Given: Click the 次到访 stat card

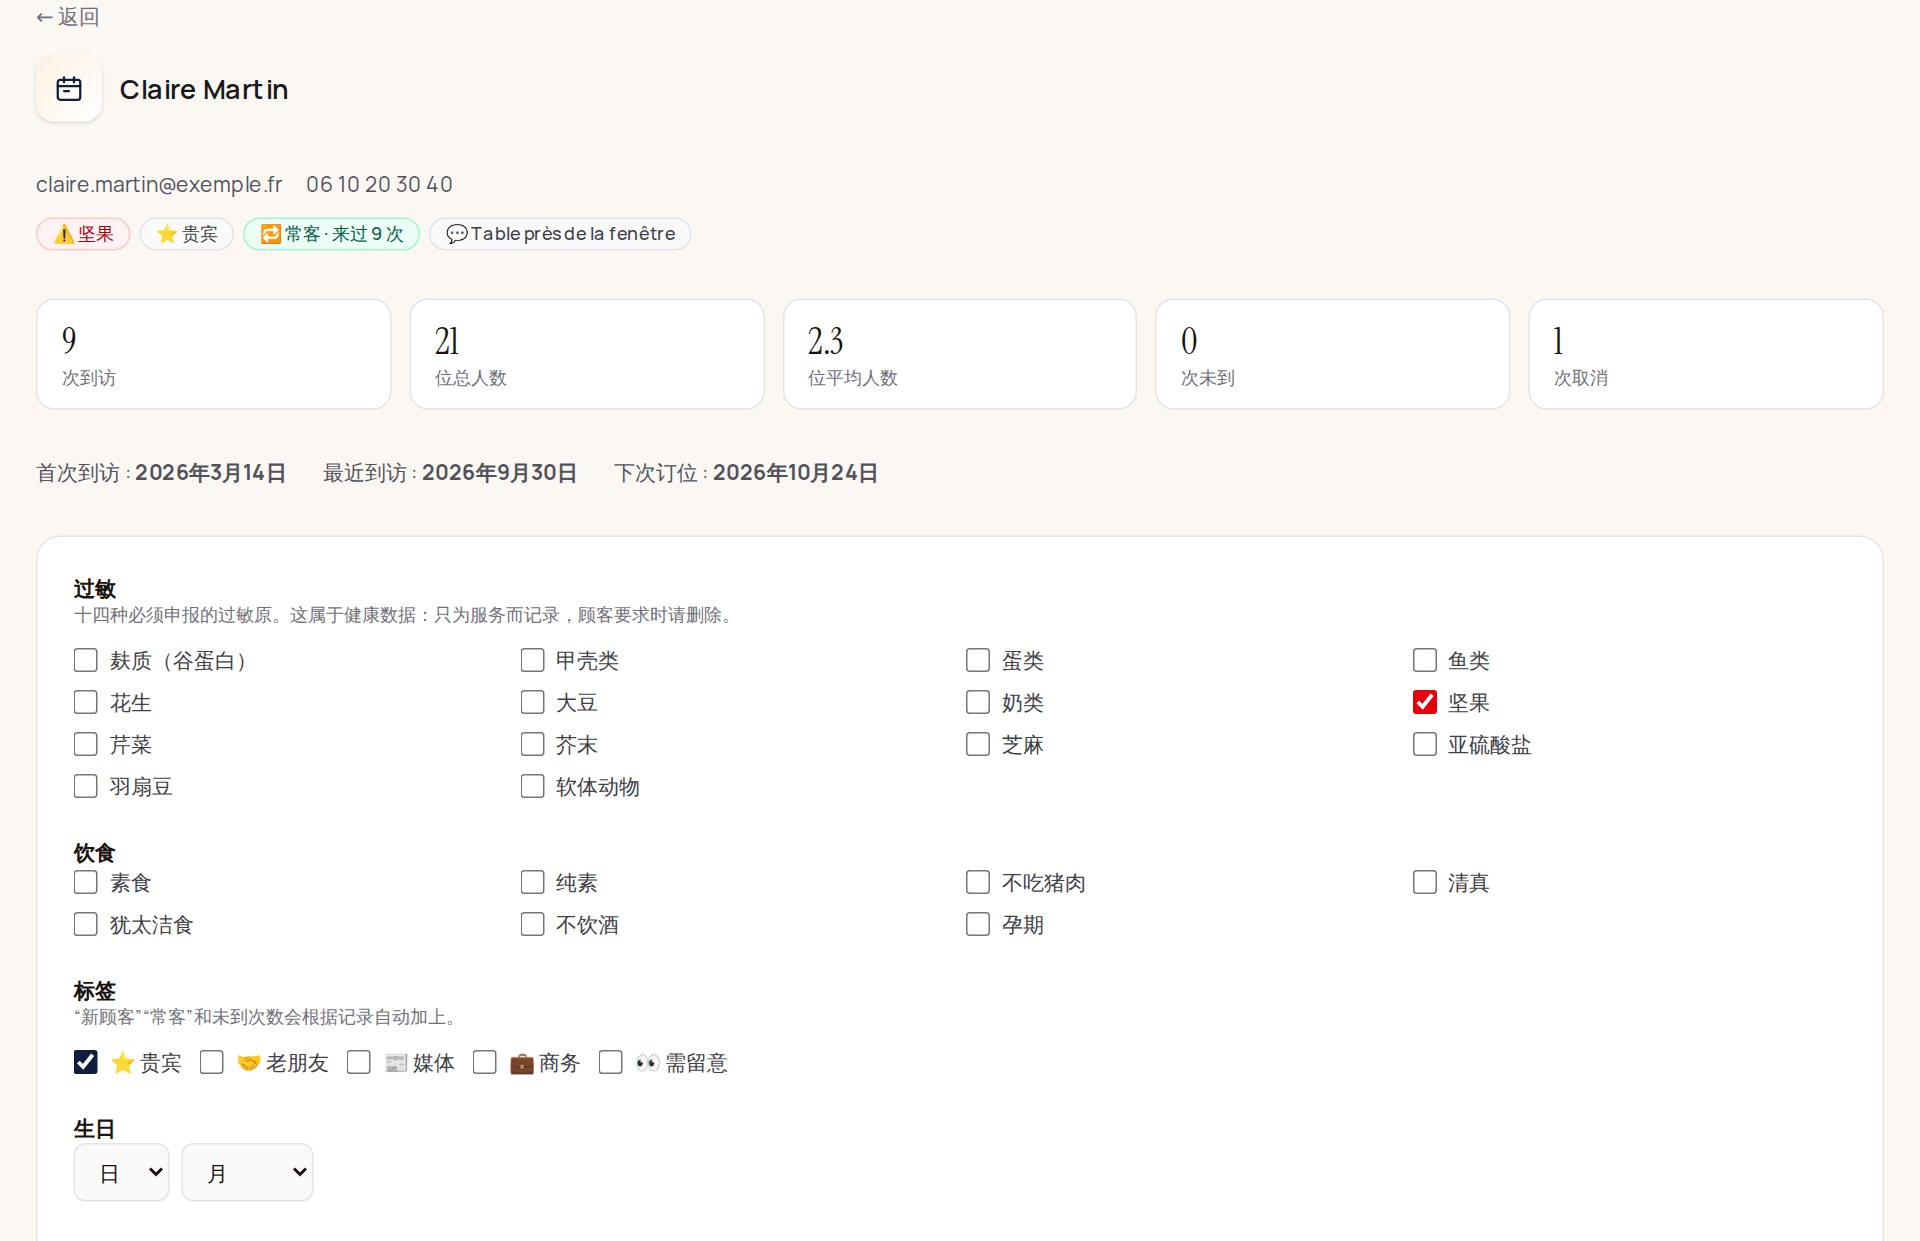Looking at the screenshot, I should pyautogui.click(x=213, y=354).
